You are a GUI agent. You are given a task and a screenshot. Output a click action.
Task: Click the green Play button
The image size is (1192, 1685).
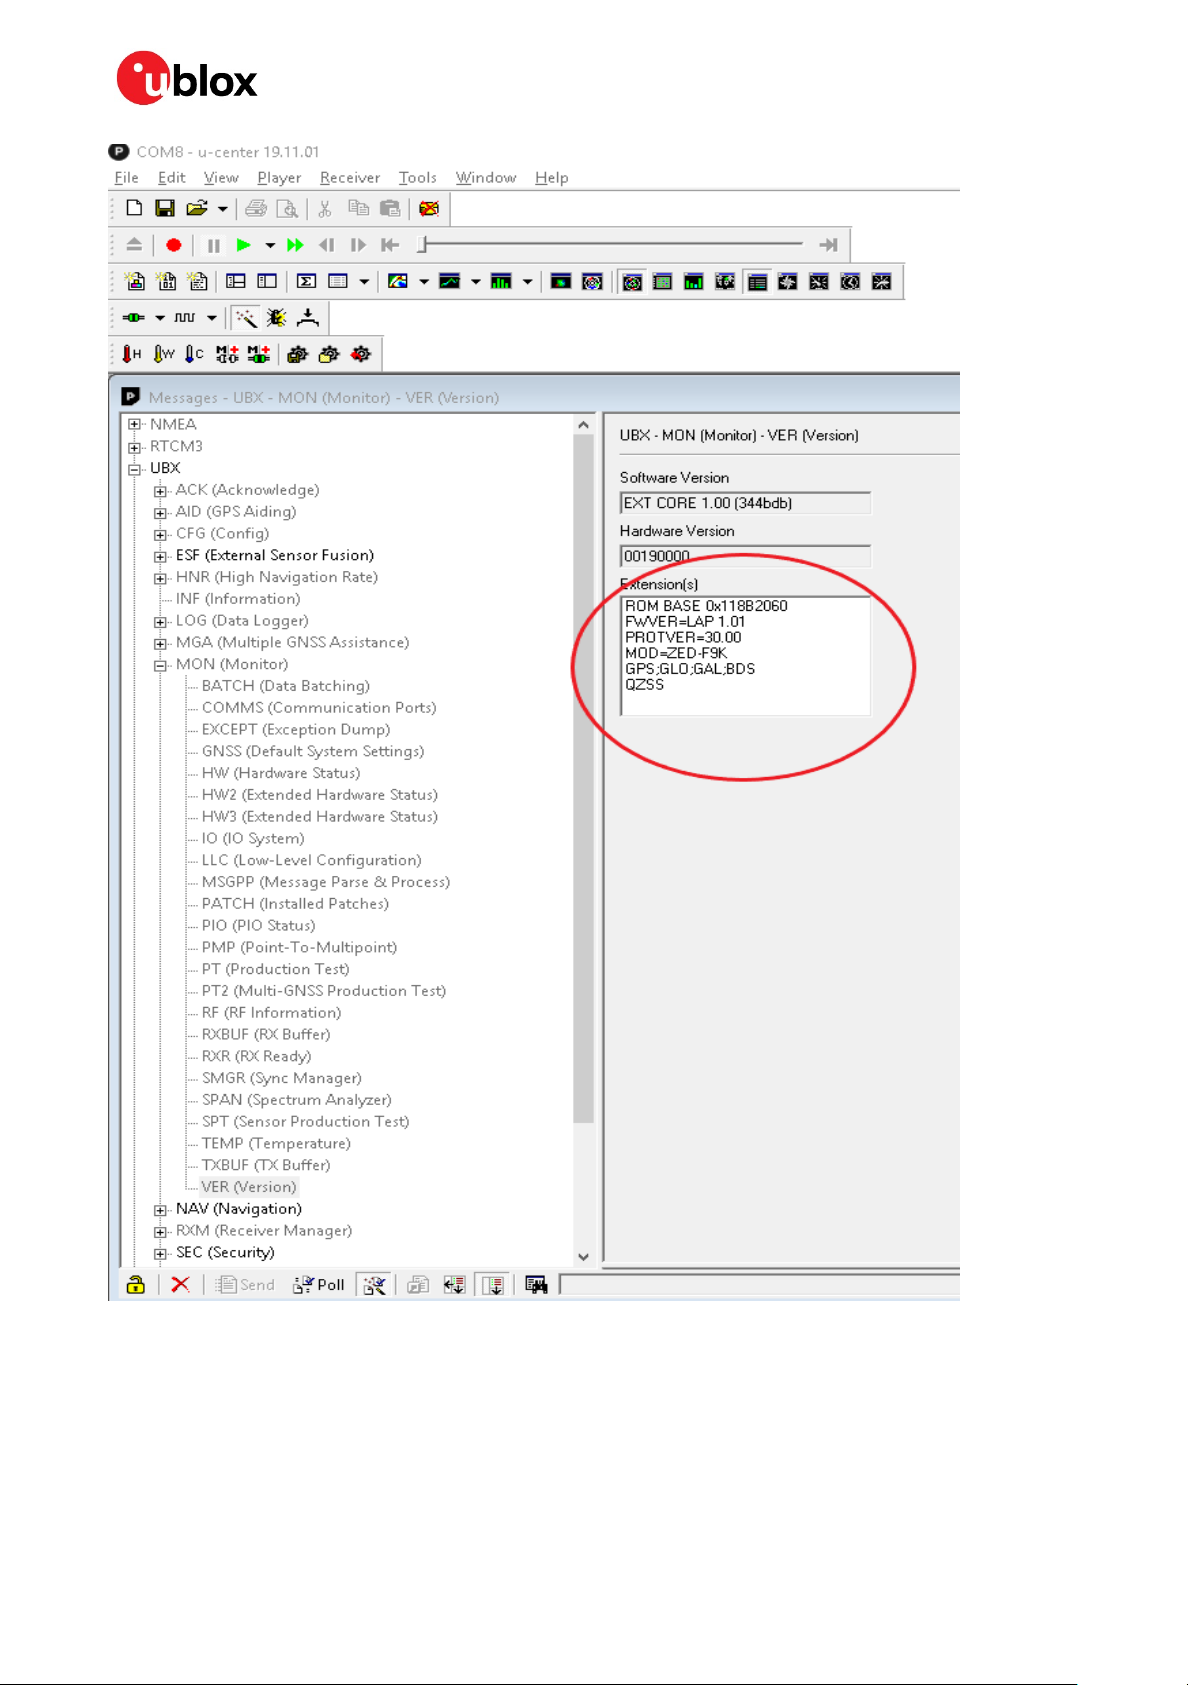[243, 245]
